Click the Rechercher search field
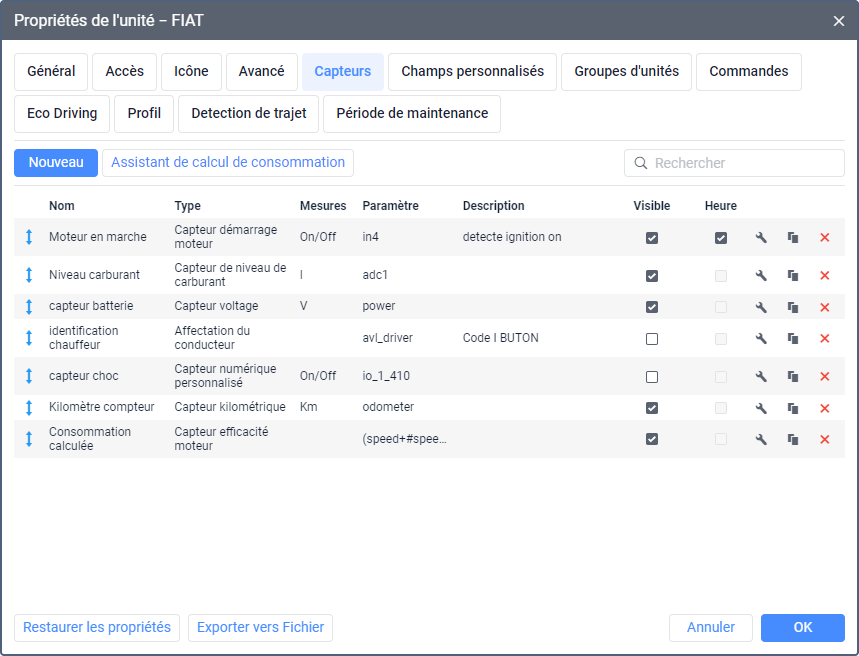Viewport: 859px width, 656px height. pyautogui.click(x=740, y=163)
